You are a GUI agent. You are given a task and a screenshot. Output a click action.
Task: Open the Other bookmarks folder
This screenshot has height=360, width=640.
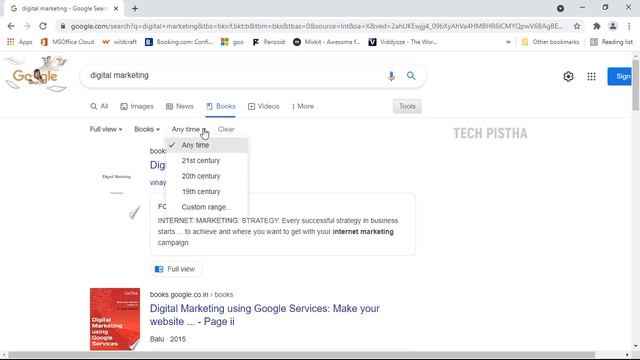[550, 42]
